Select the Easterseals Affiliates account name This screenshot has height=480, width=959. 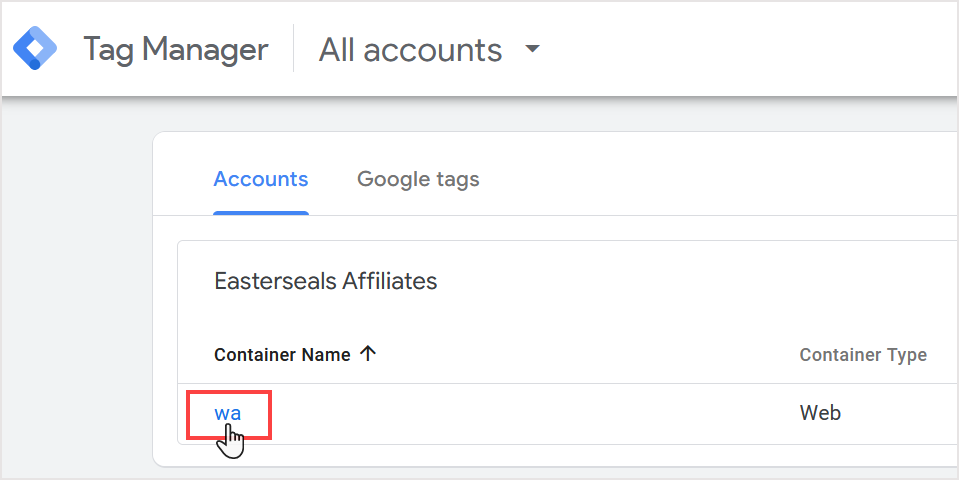(325, 281)
